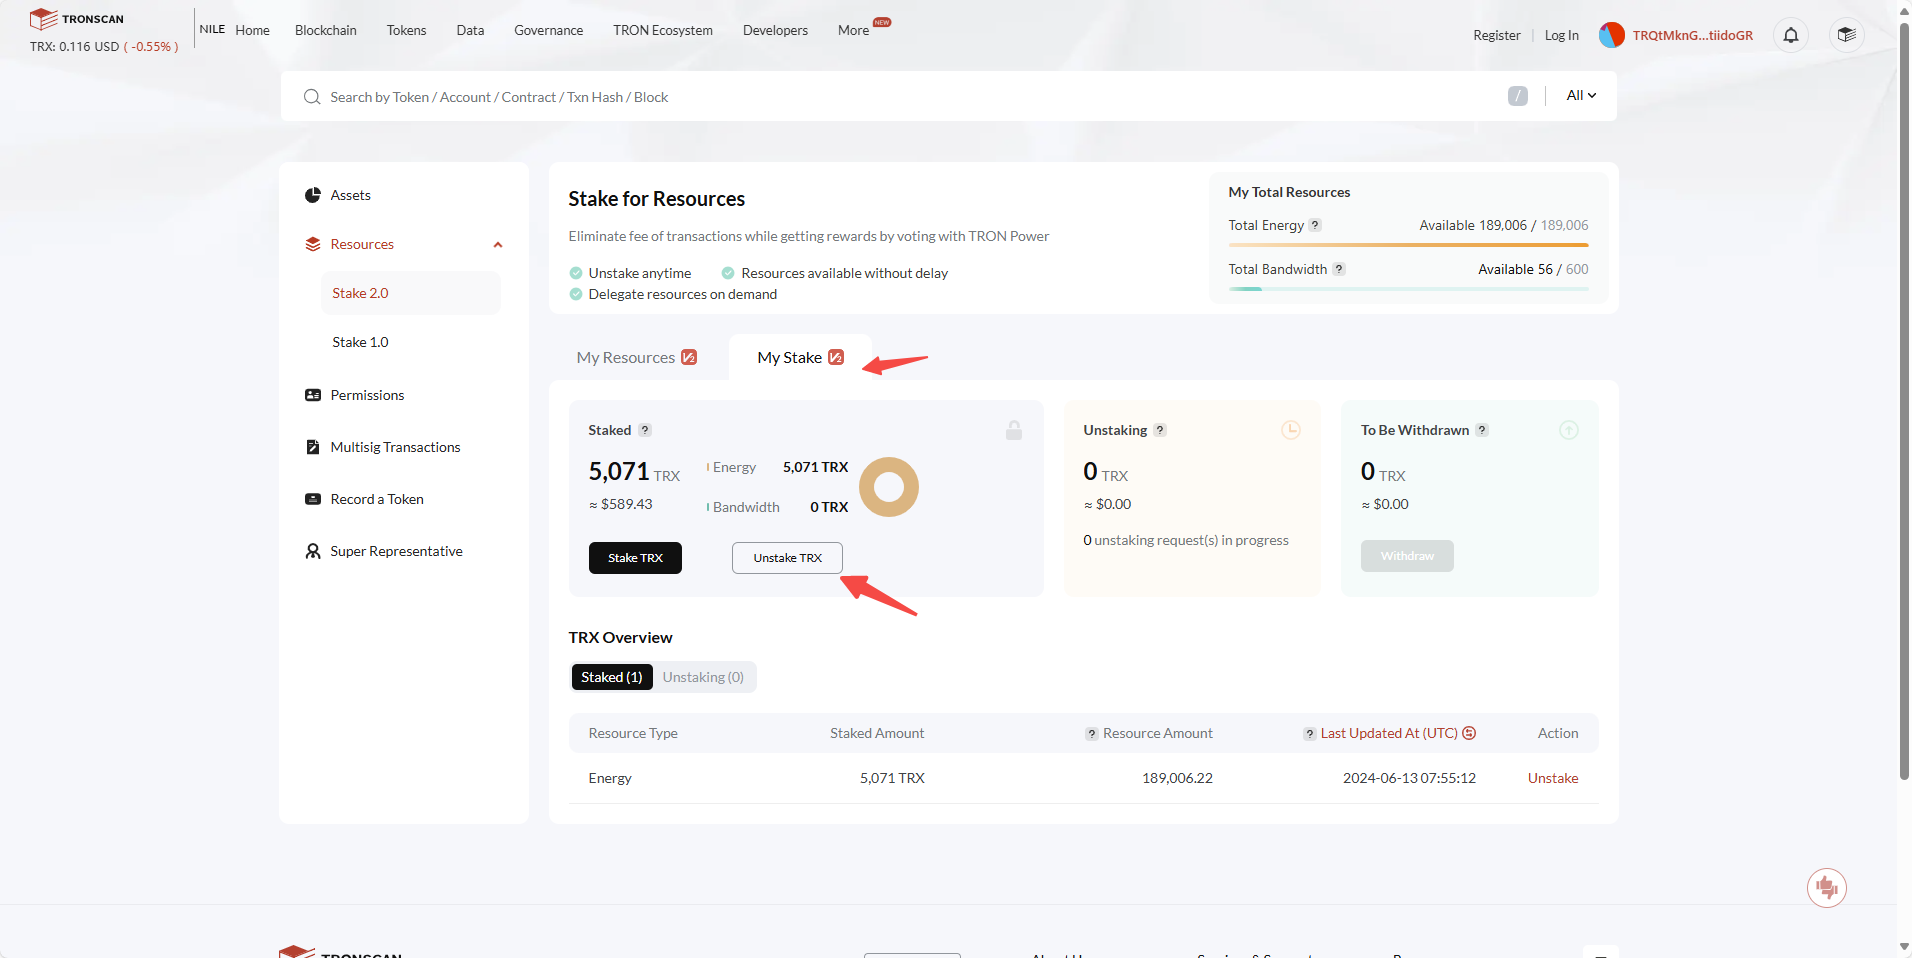Screen dimensions: 1912x958
Task: Click the slash shortcut icon in search bar
Action: [x=1517, y=96]
